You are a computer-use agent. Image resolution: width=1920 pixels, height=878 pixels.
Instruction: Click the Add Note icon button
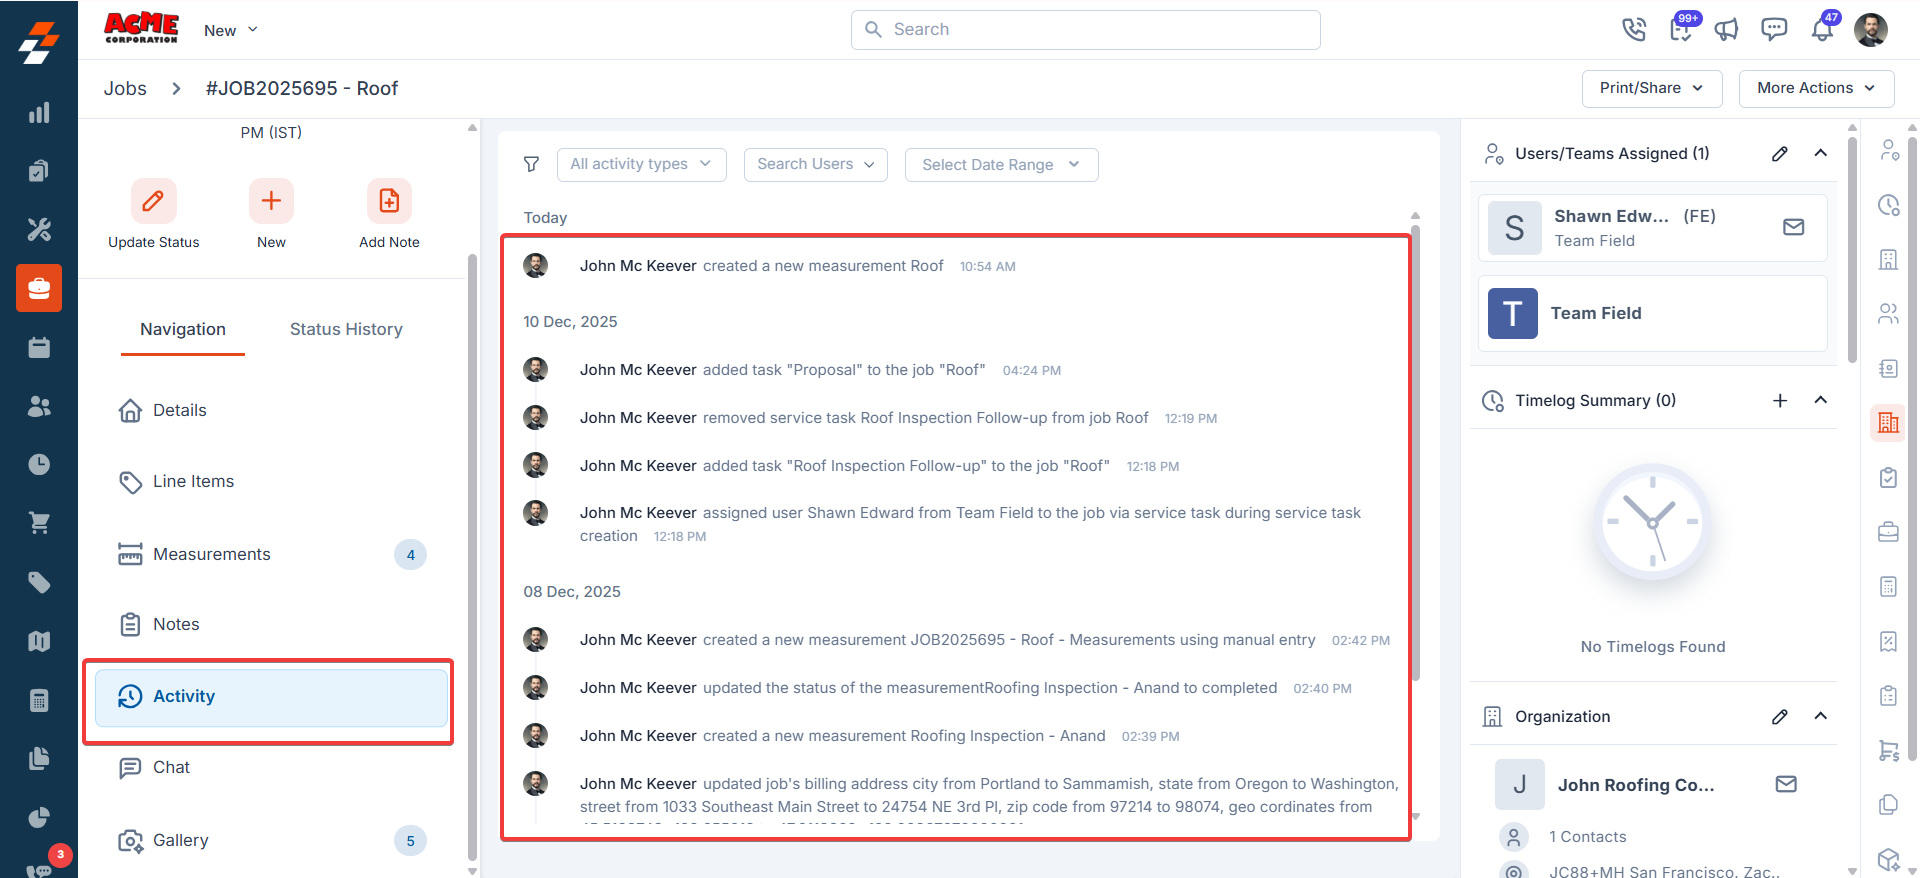click(389, 201)
